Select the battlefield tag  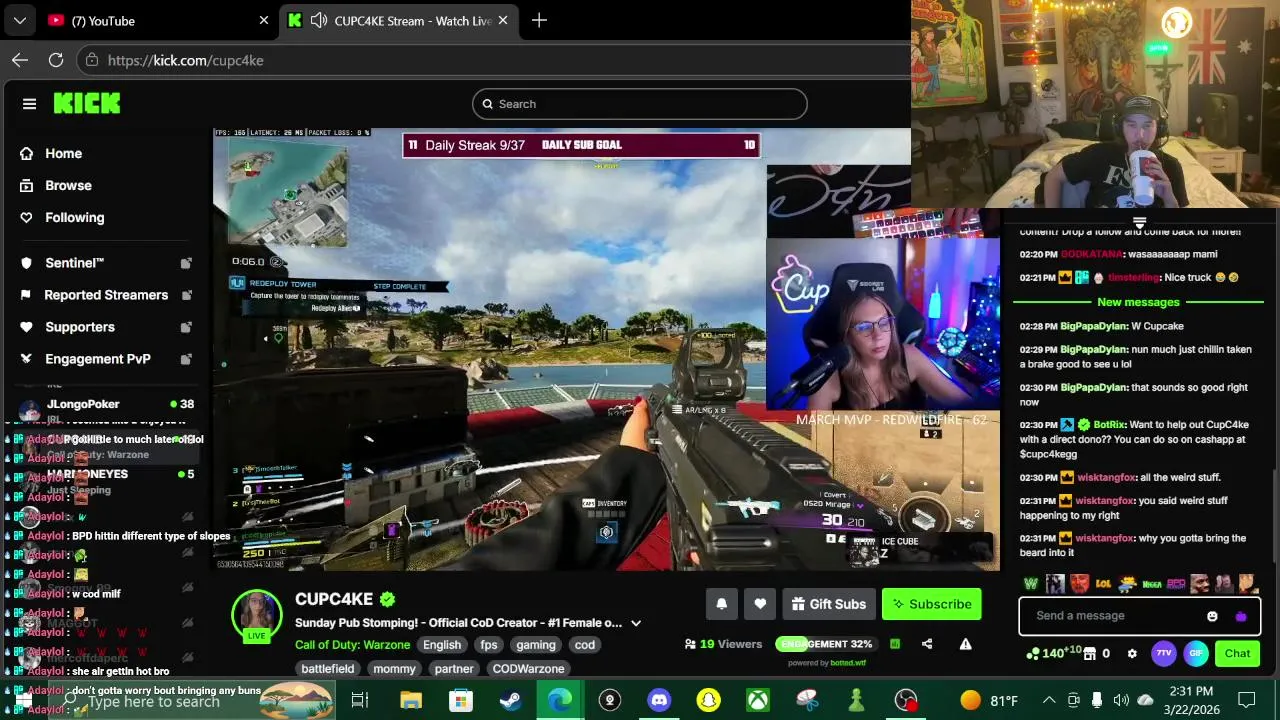328,669
